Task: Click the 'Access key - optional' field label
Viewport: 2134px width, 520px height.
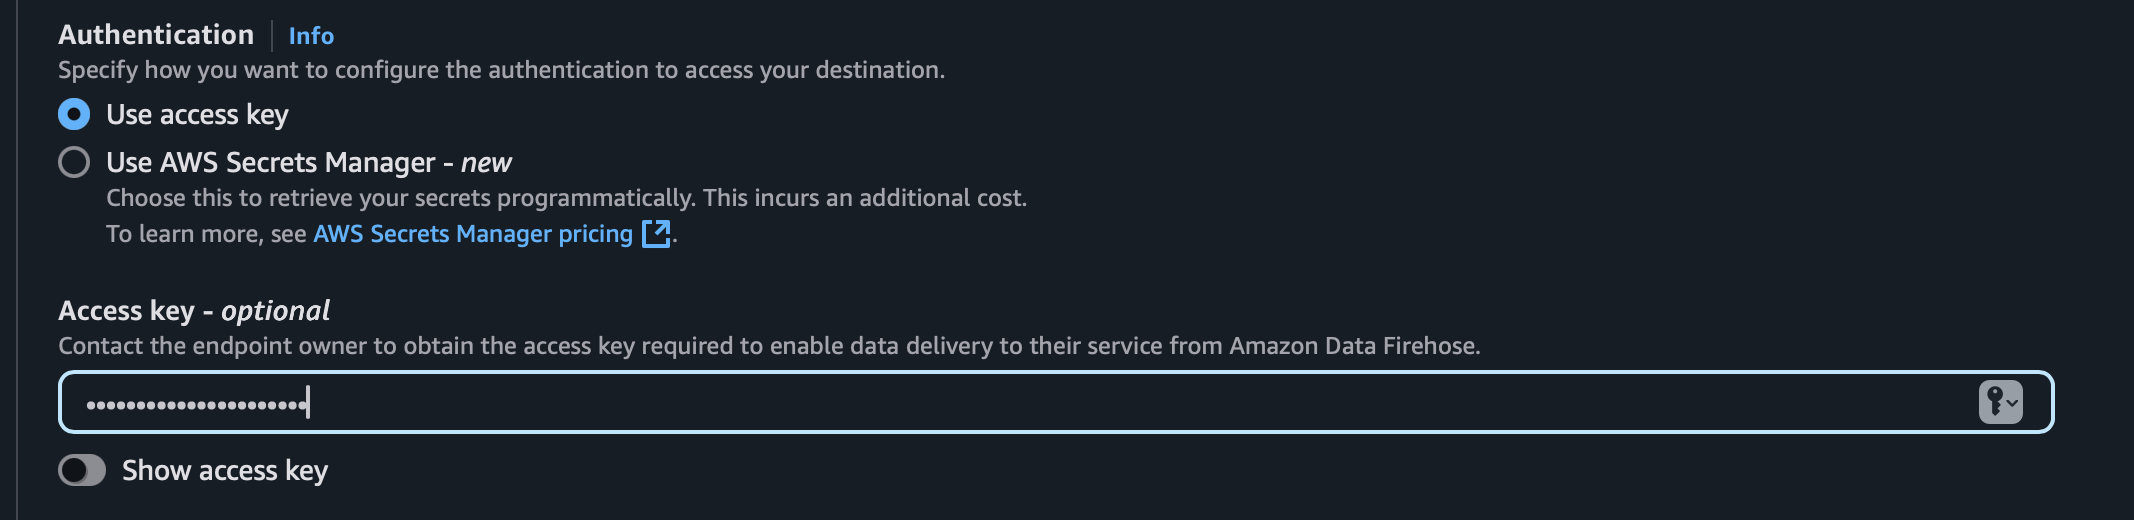Action: (194, 311)
